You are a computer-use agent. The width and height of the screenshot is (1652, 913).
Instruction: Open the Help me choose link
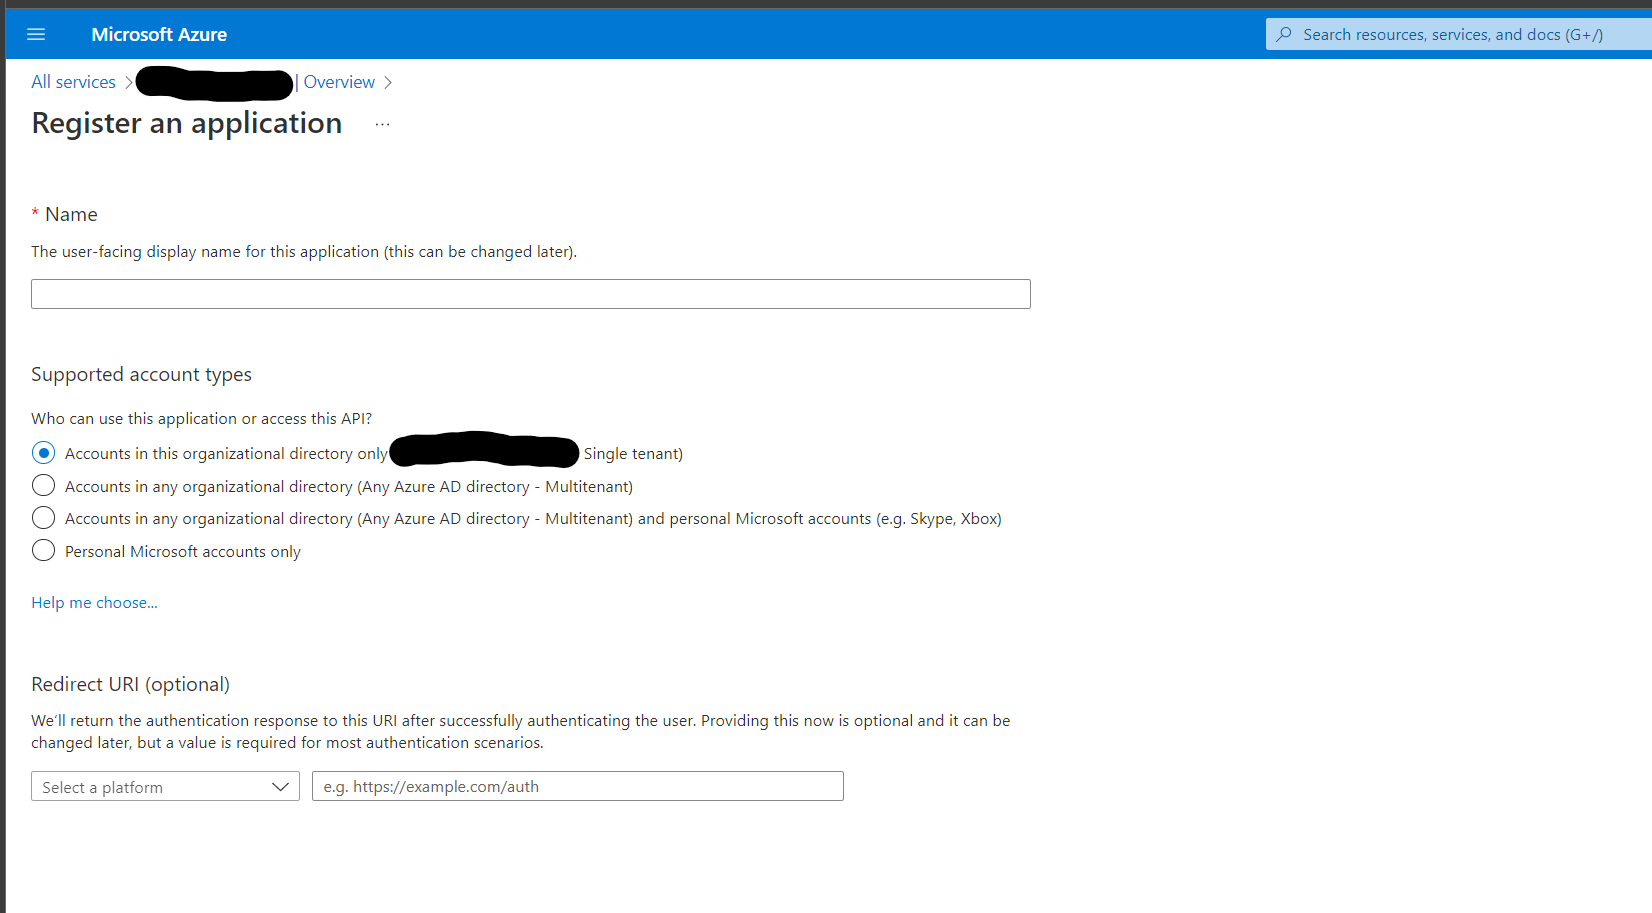click(94, 602)
